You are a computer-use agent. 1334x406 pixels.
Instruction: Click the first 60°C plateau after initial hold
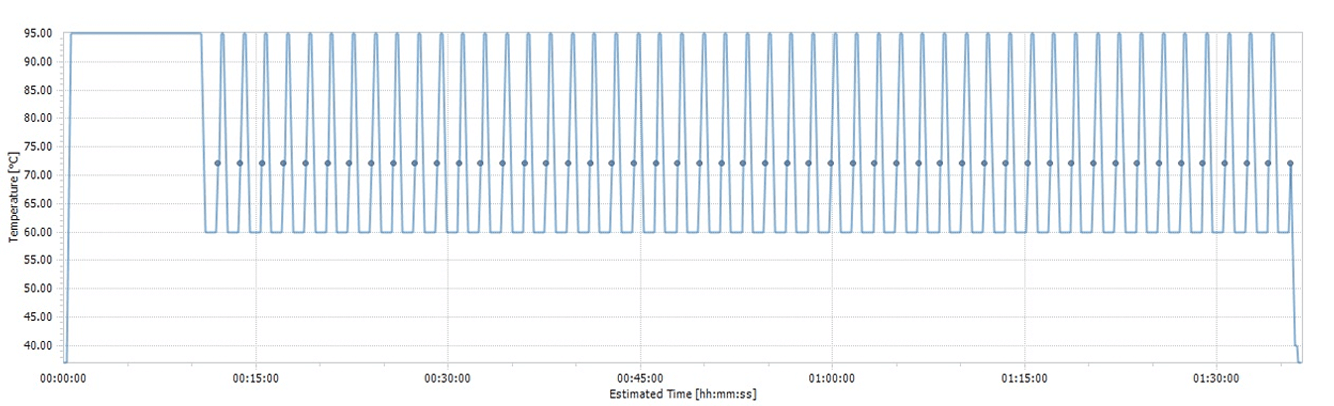pyautogui.click(x=211, y=232)
